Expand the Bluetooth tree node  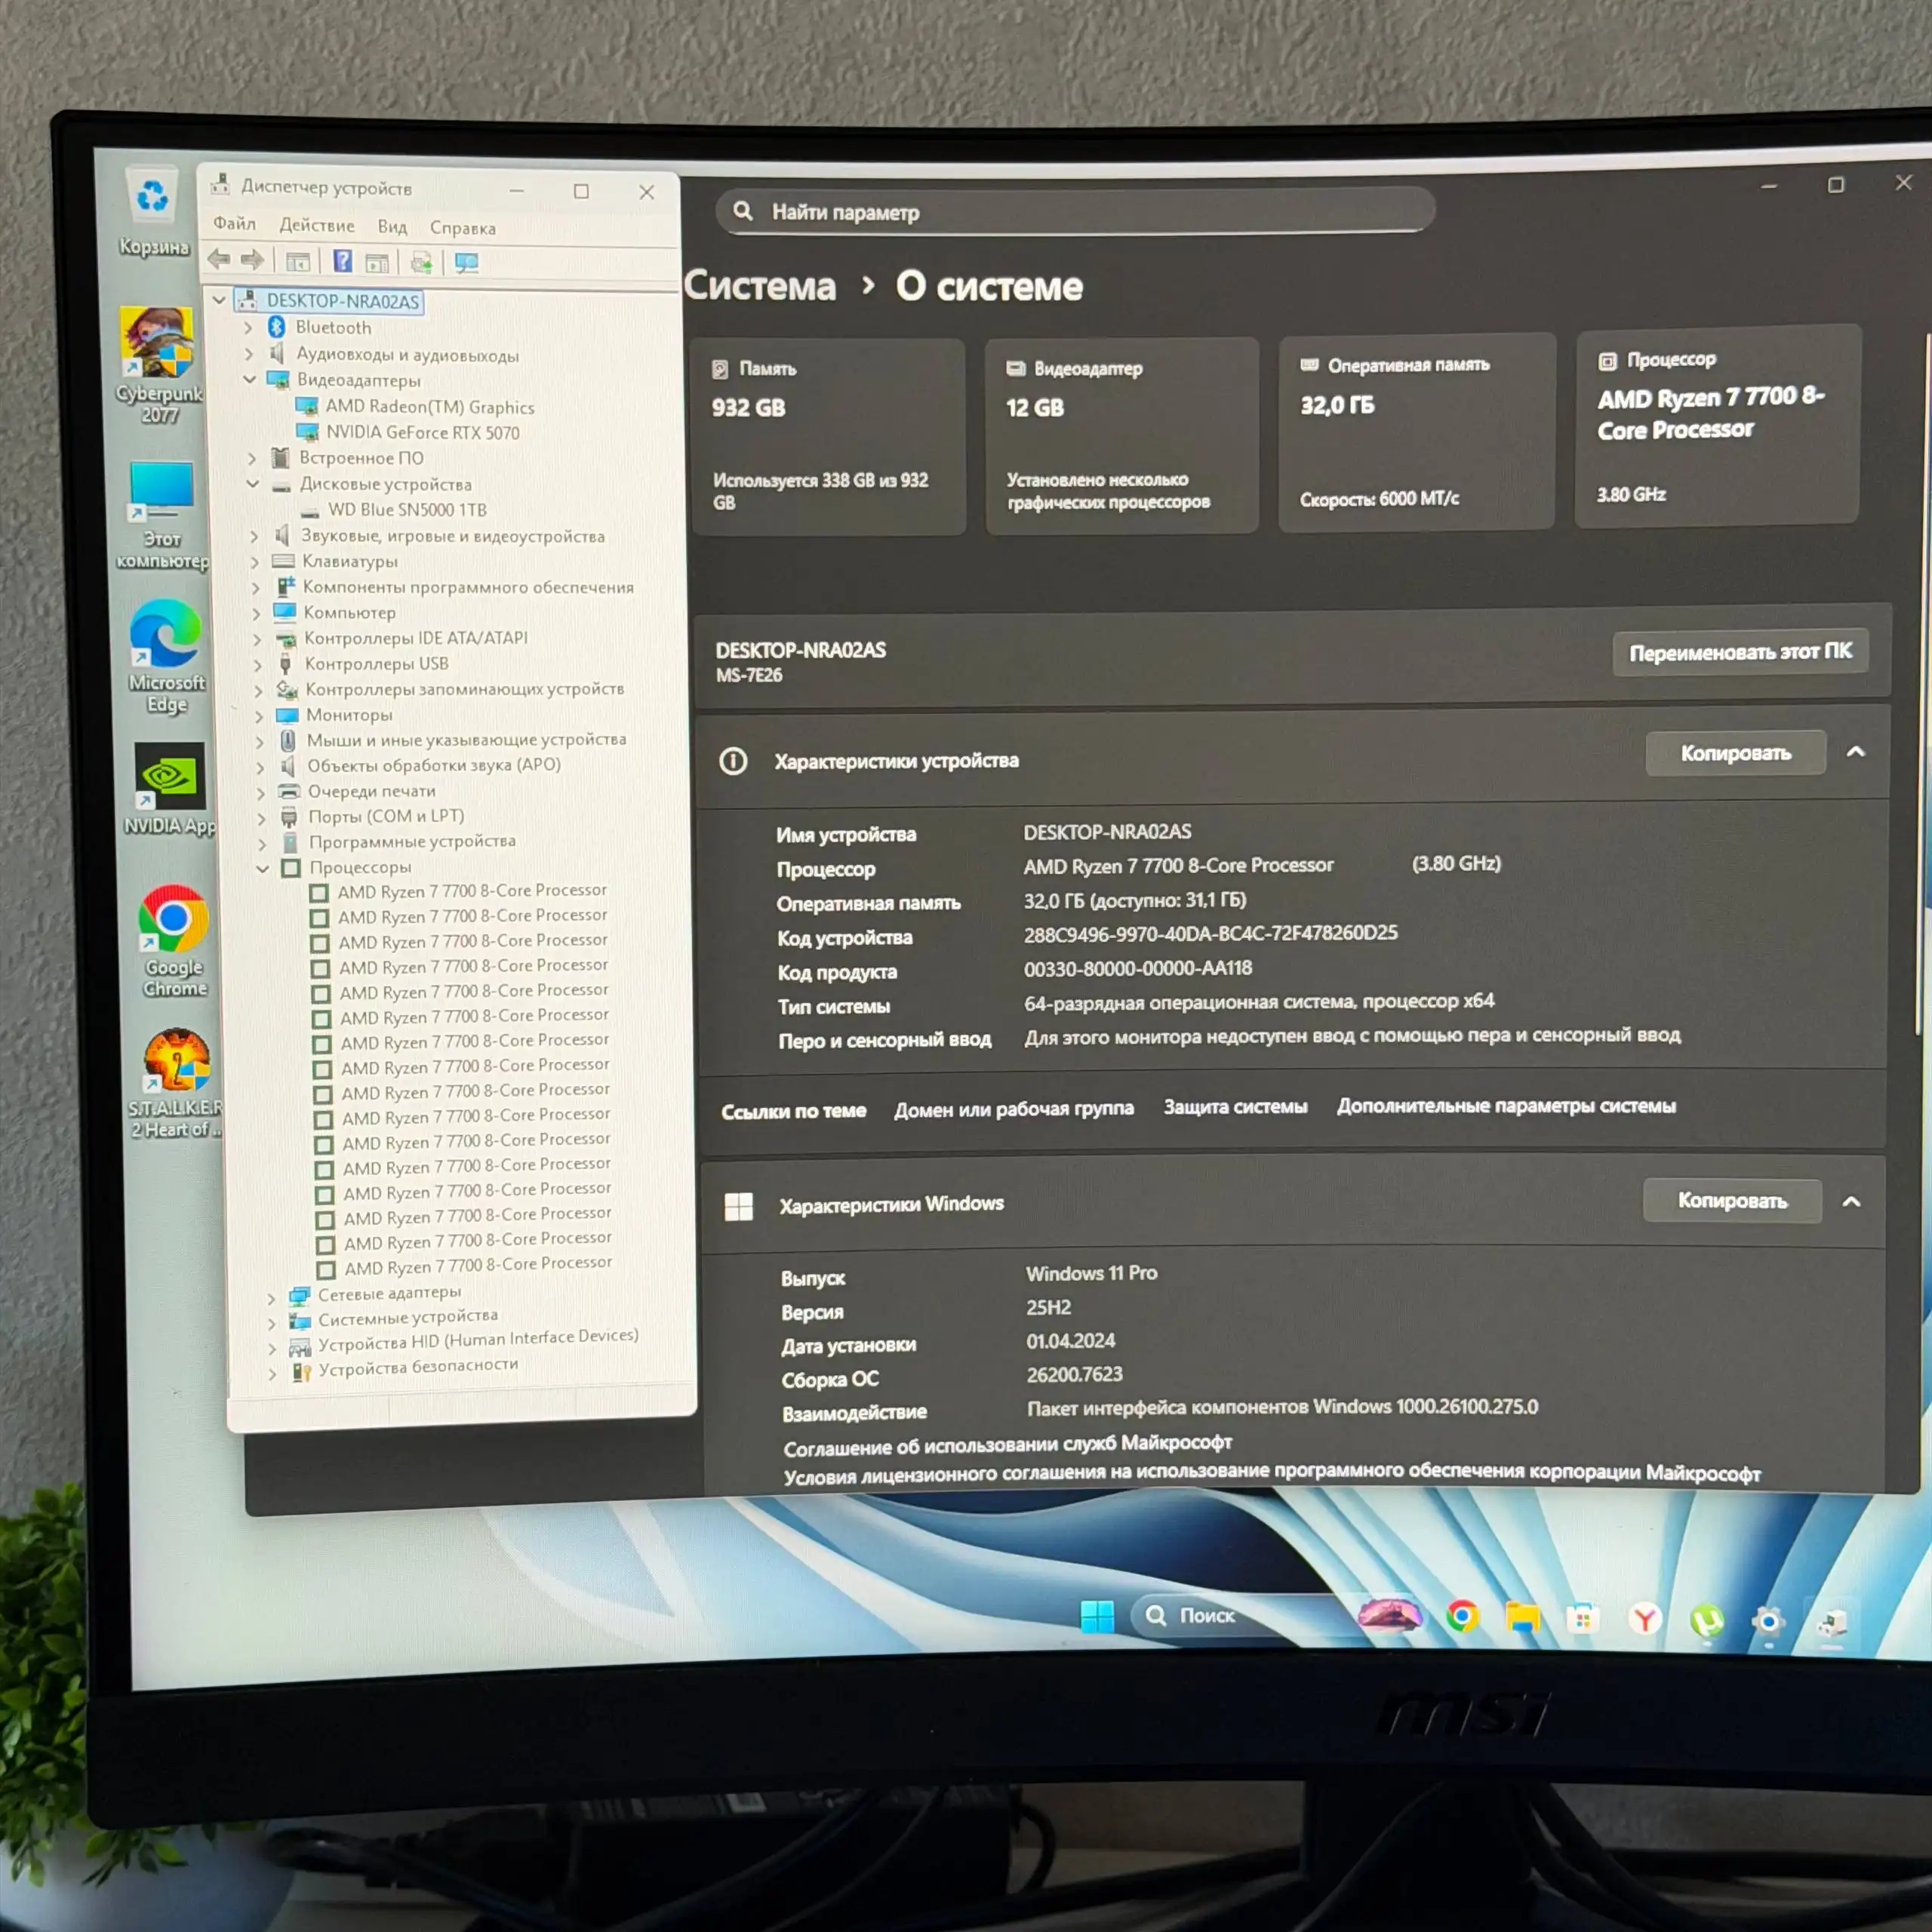pyautogui.click(x=248, y=327)
